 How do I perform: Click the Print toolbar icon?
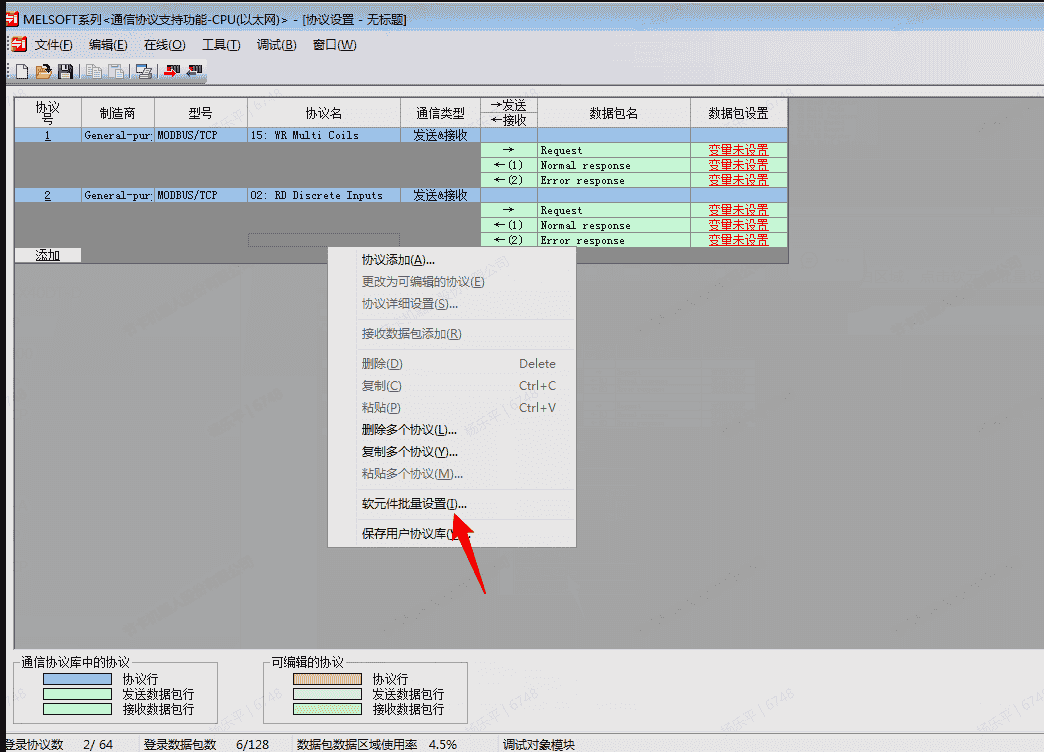click(x=143, y=71)
